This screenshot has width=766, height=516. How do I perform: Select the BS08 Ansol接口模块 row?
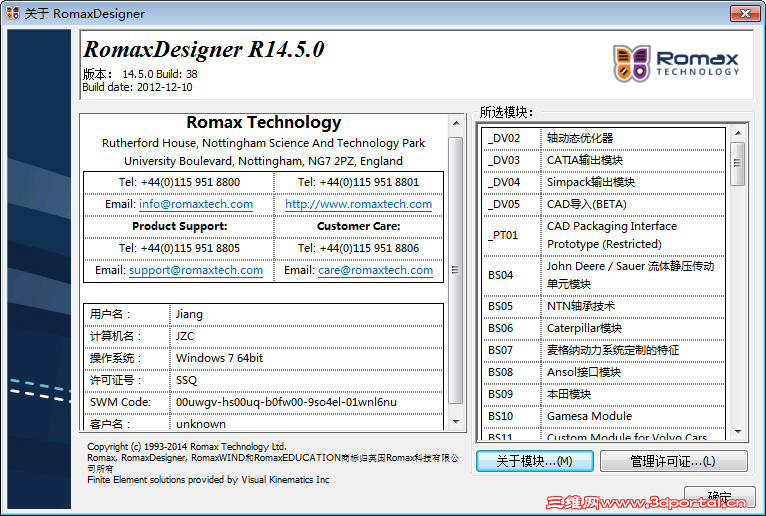coord(604,372)
